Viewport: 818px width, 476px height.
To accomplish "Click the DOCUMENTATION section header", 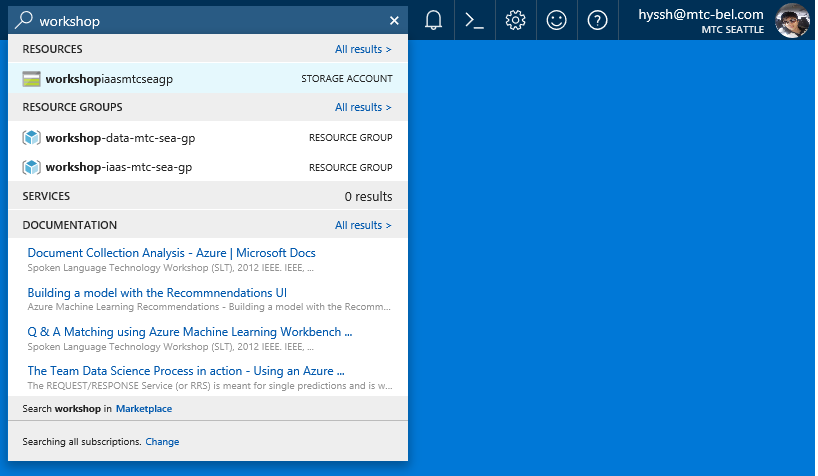I will (x=69, y=225).
